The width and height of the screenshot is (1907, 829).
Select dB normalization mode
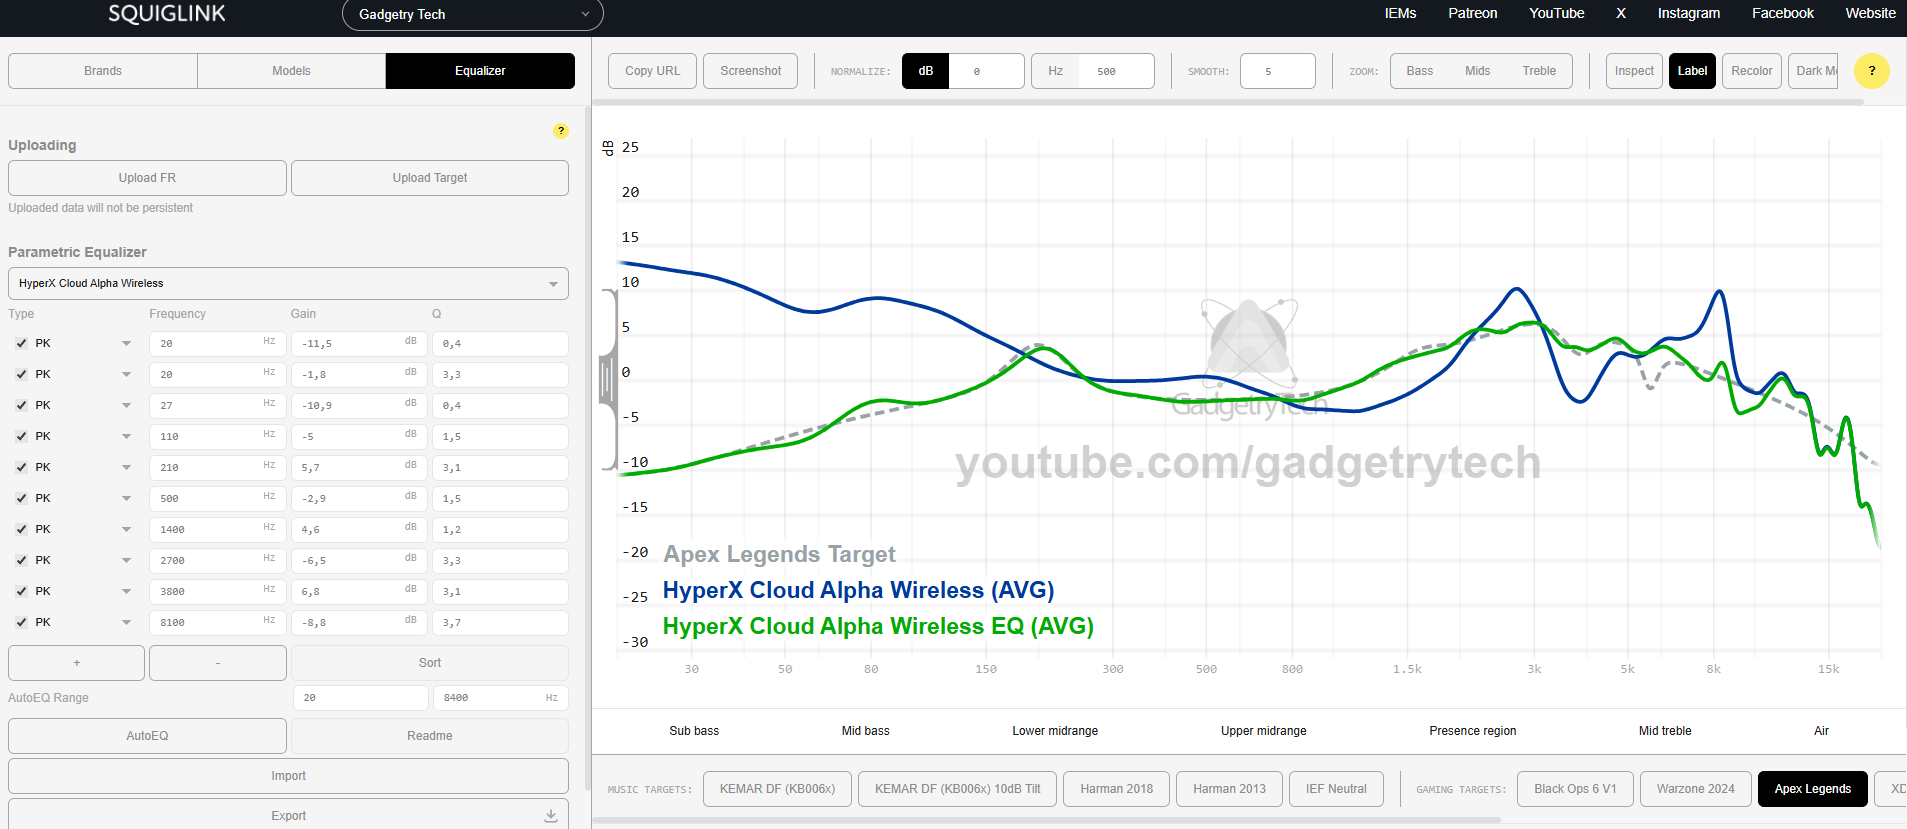tap(926, 71)
